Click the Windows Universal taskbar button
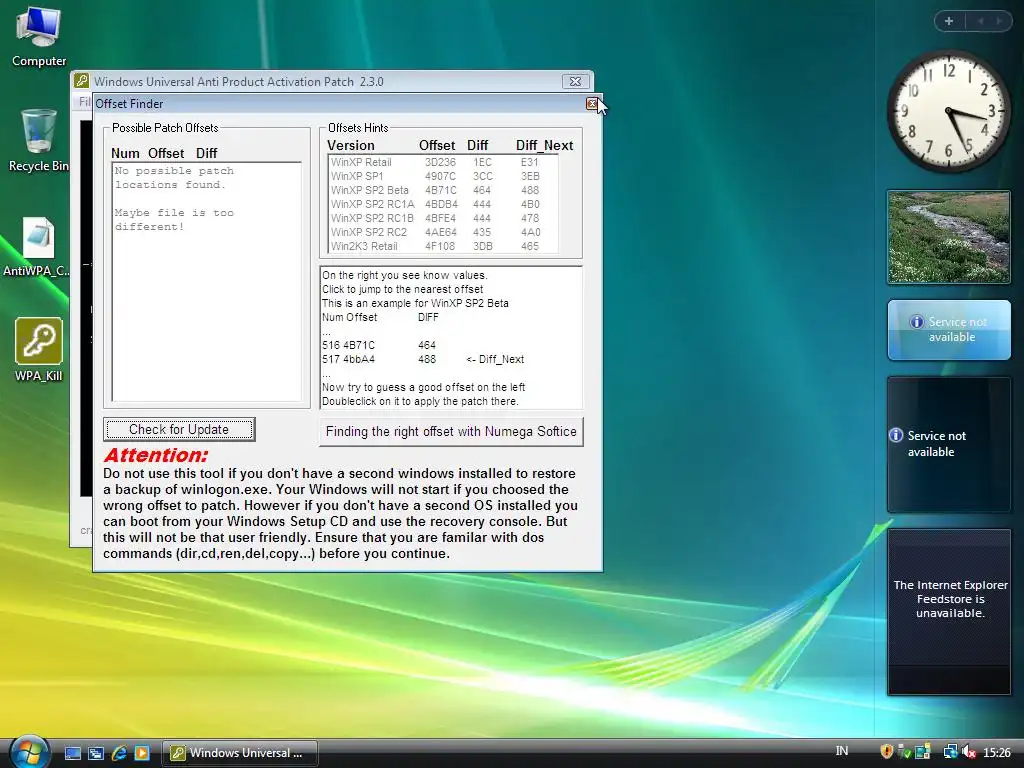 coord(240,753)
